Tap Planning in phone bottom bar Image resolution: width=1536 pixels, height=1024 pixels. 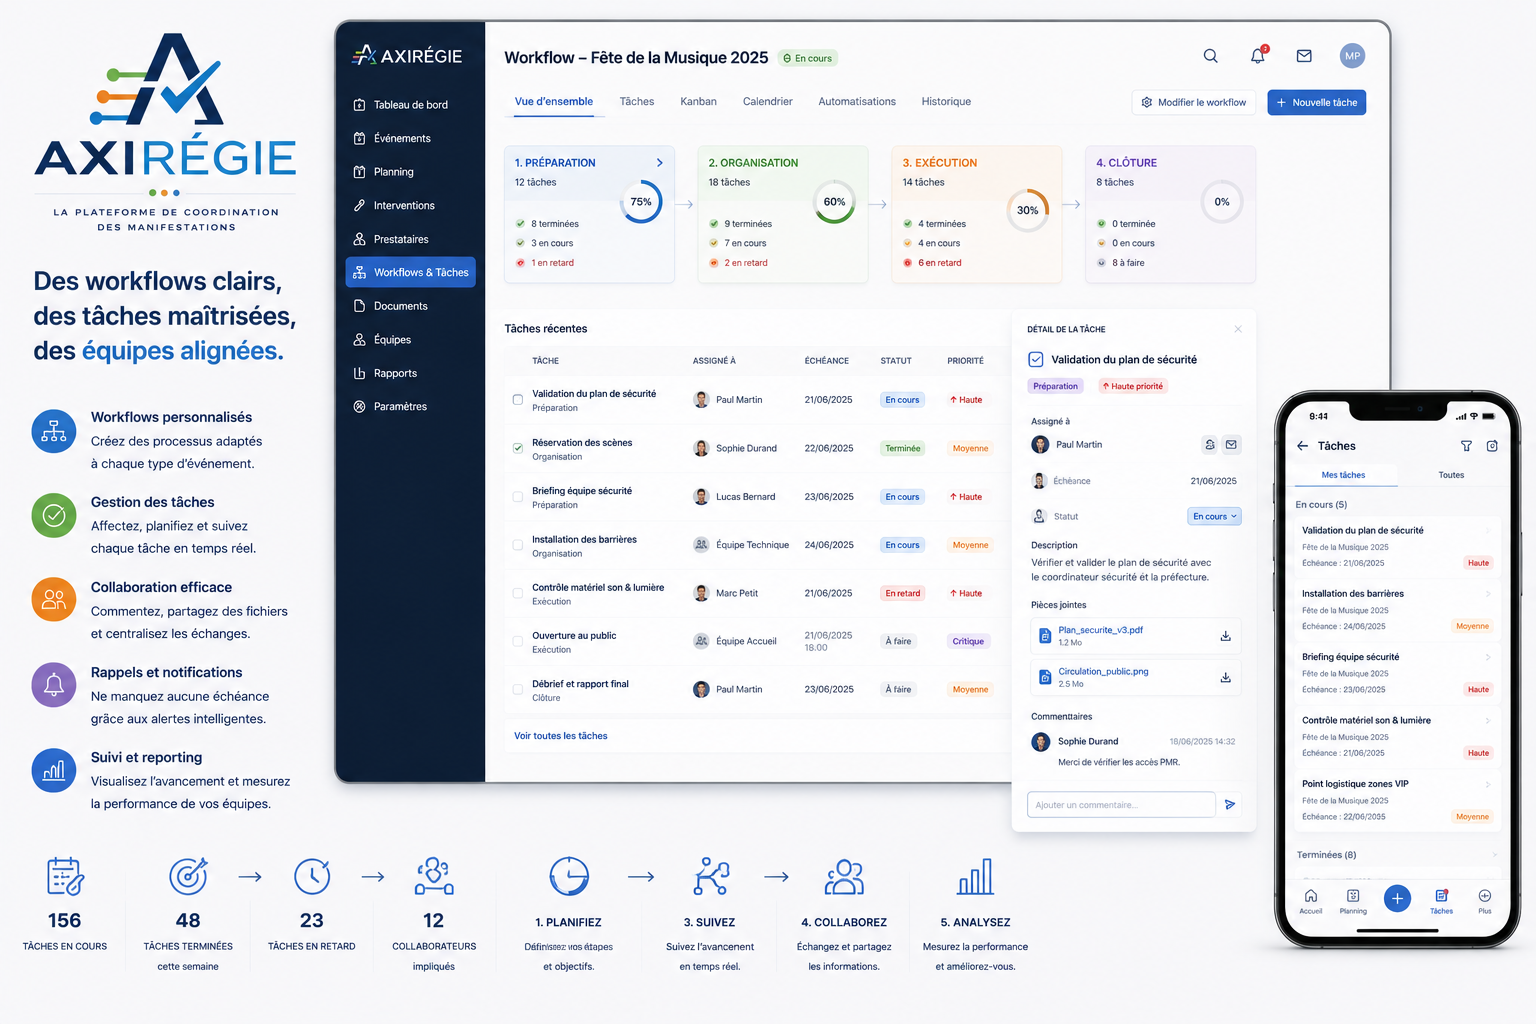pyautogui.click(x=1353, y=901)
